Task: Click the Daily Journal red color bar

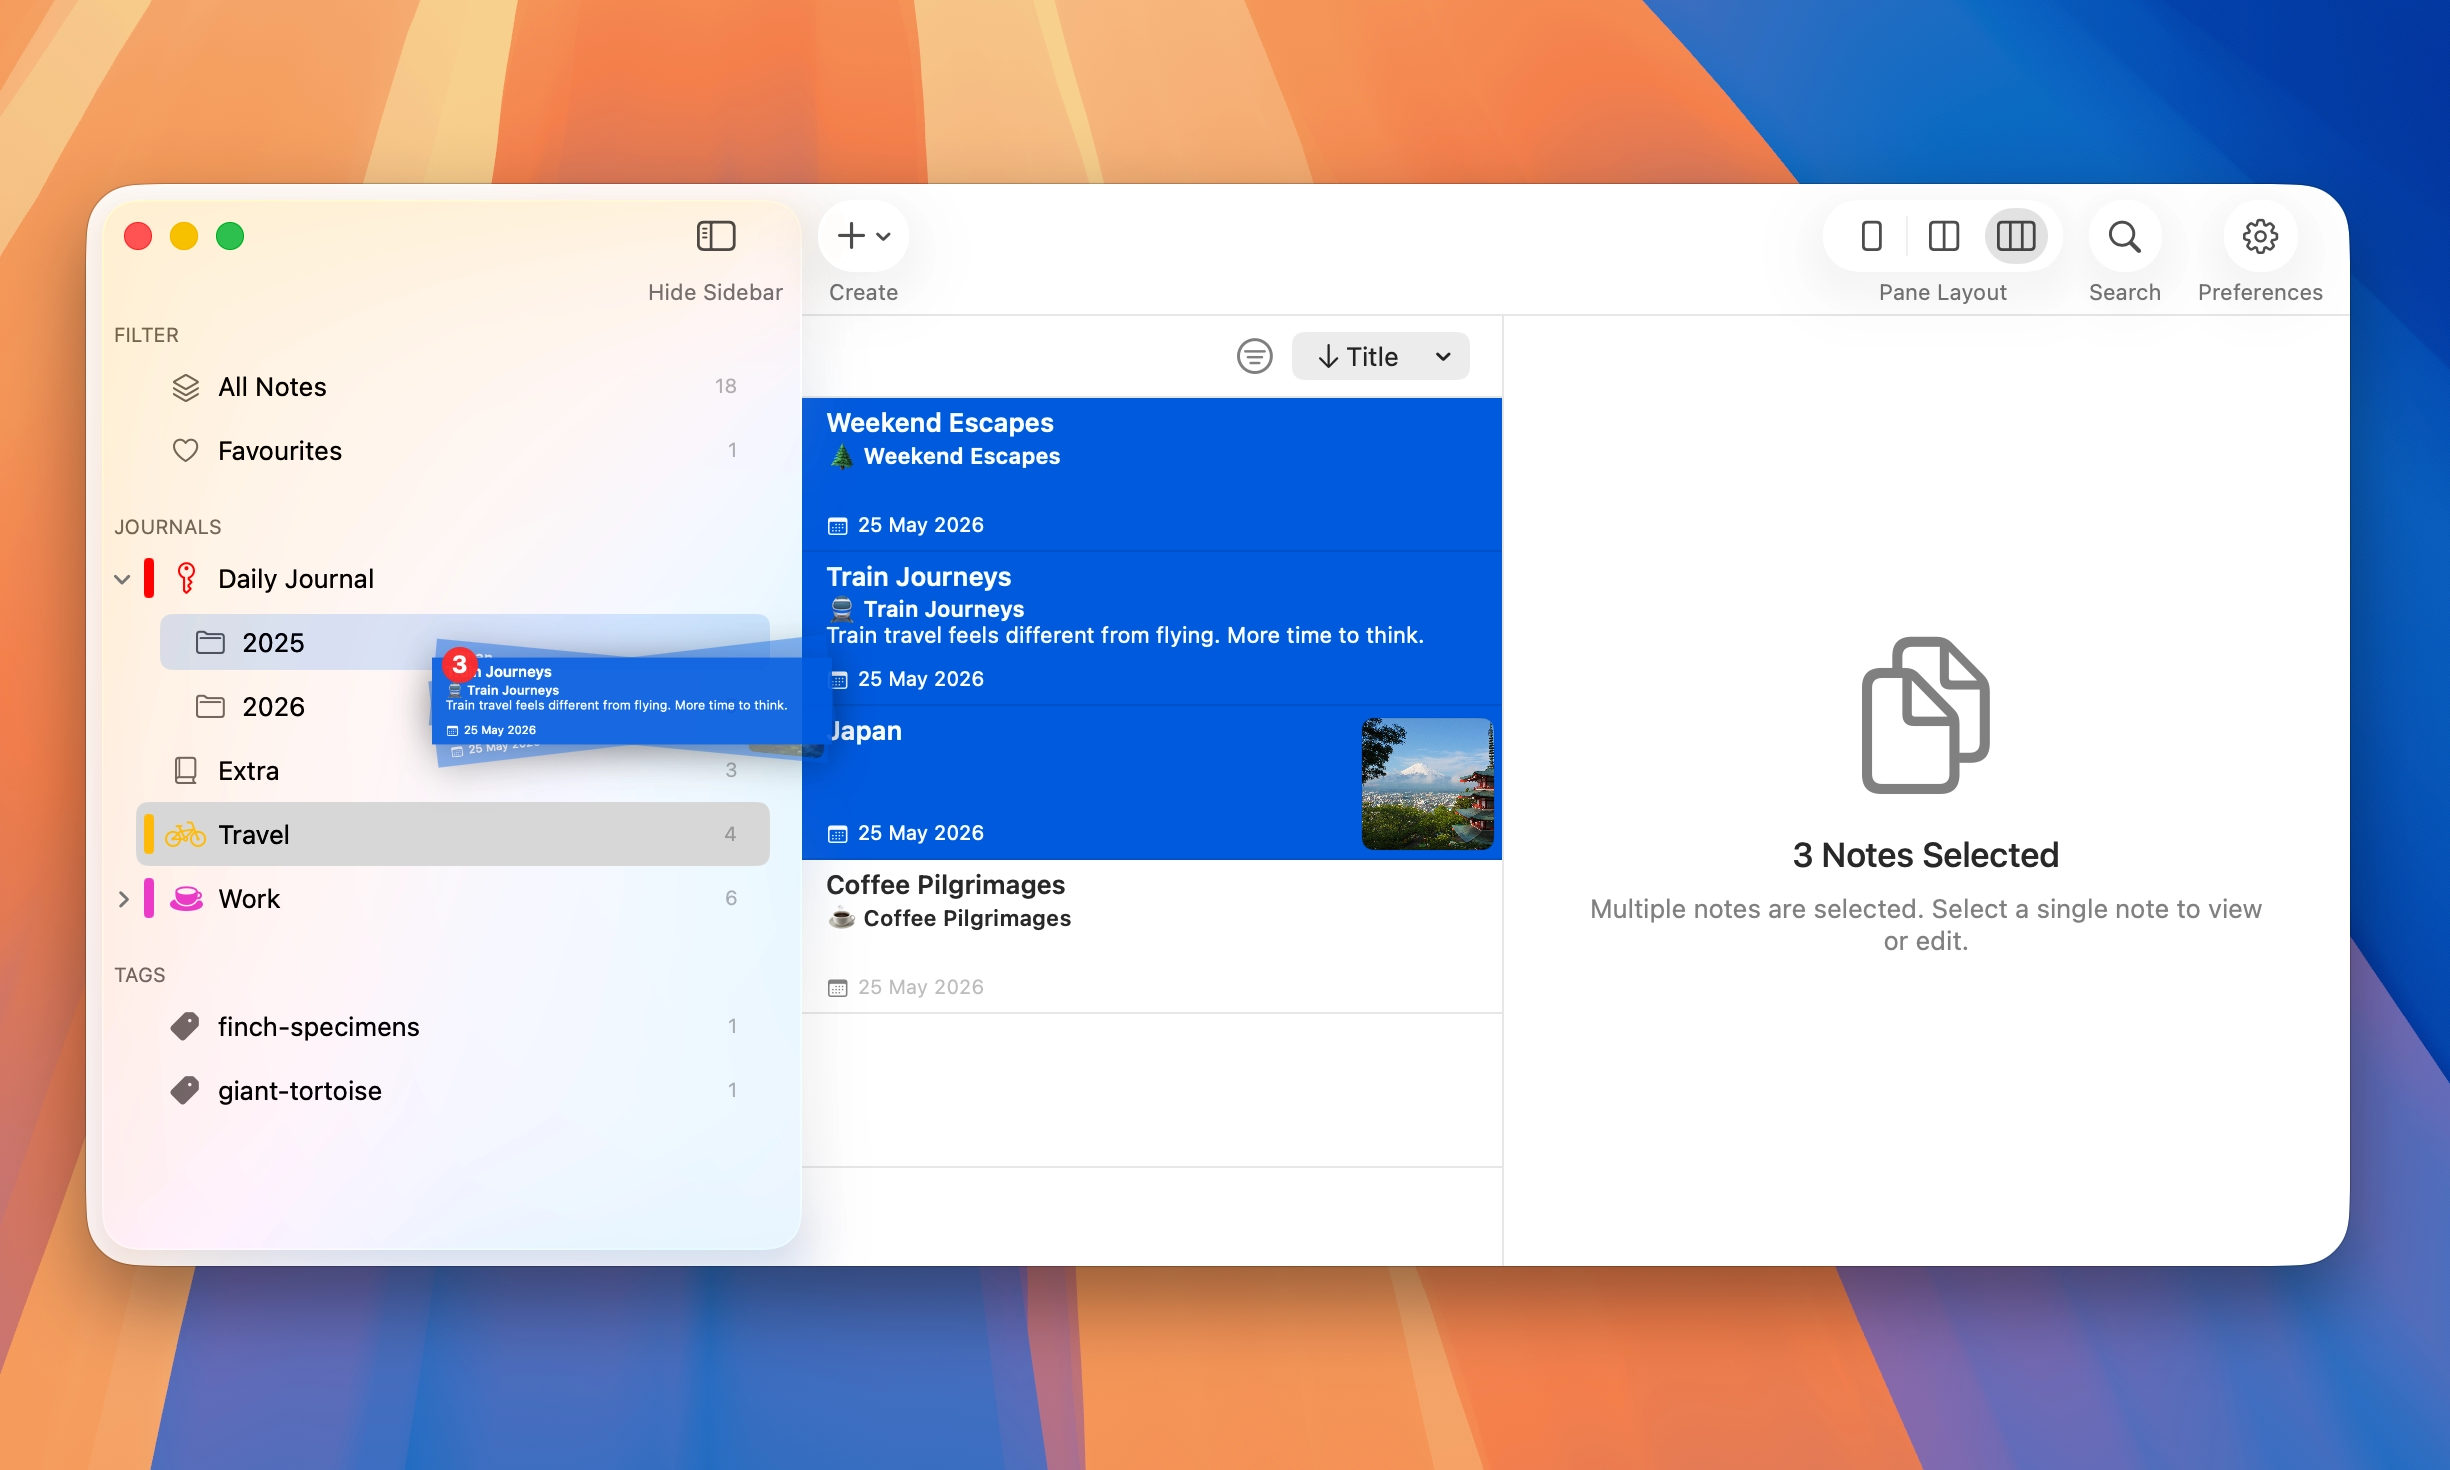Action: [x=149, y=579]
